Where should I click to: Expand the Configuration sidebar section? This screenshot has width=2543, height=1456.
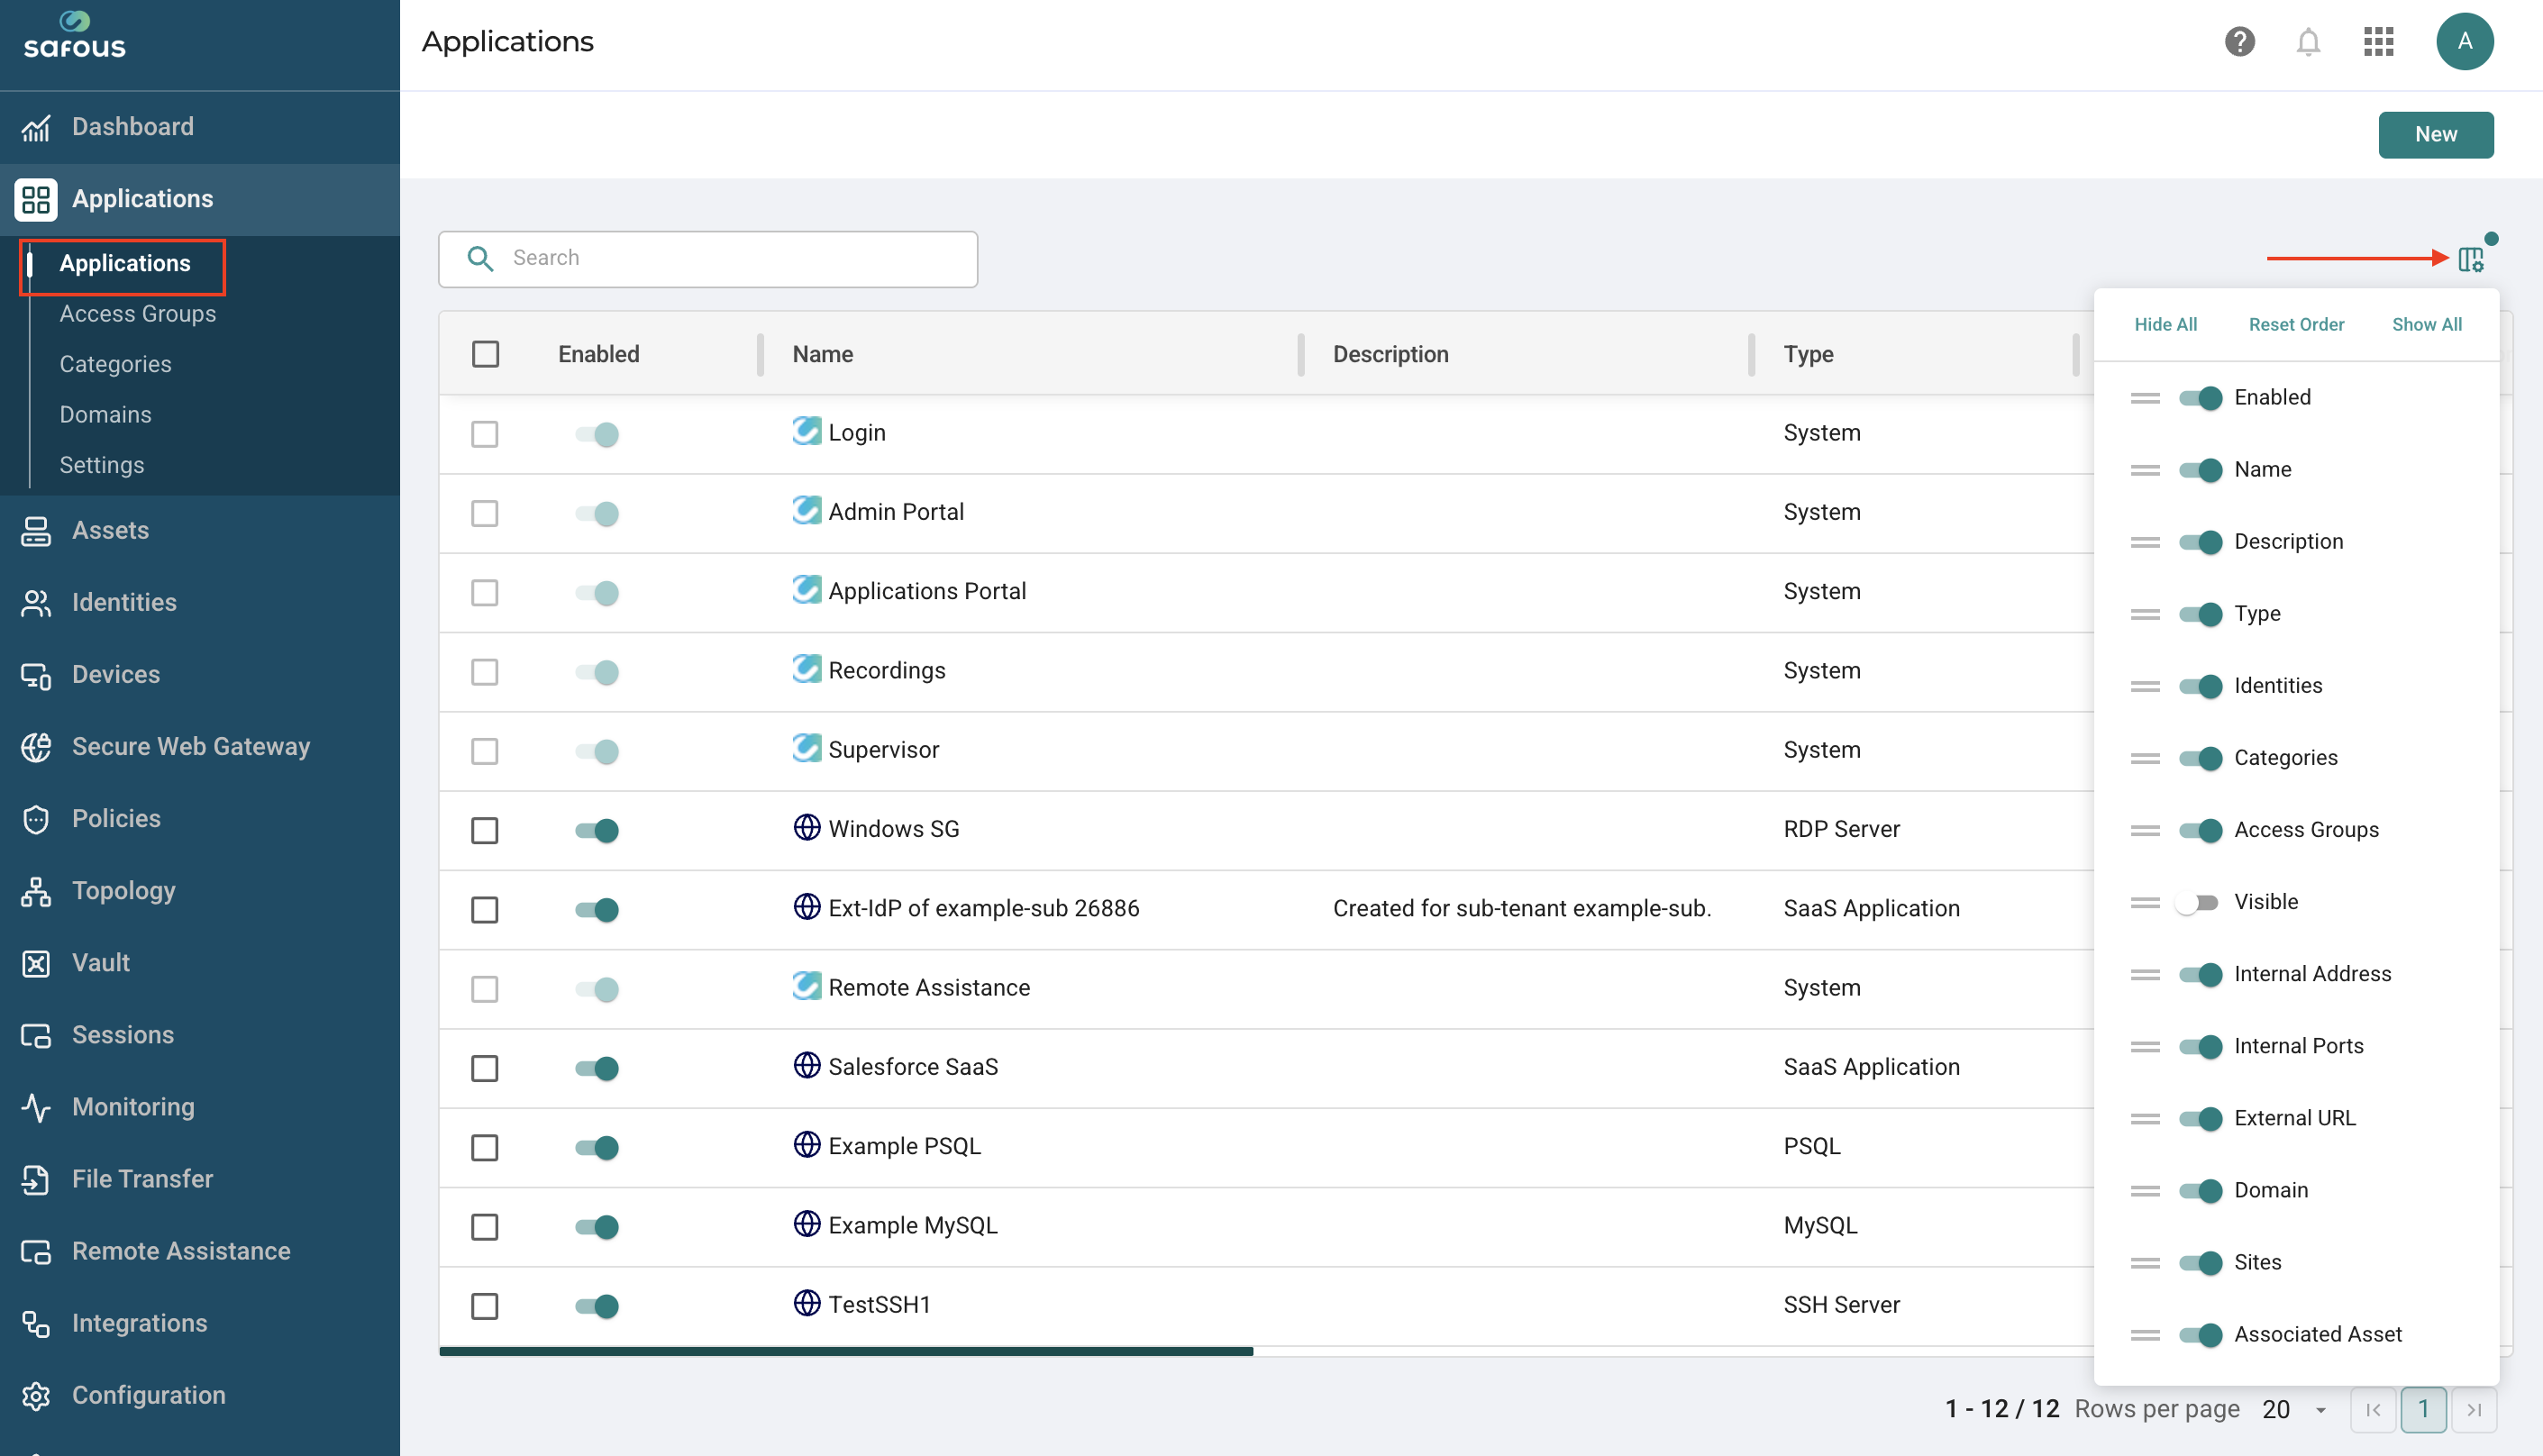[x=200, y=1395]
